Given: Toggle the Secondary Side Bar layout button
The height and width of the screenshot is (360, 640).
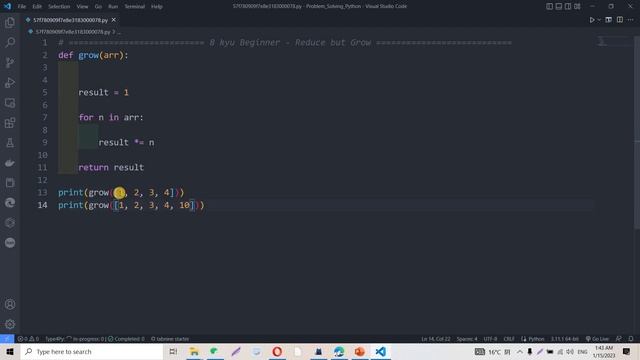Looking at the screenshot, I should [568, 6].
